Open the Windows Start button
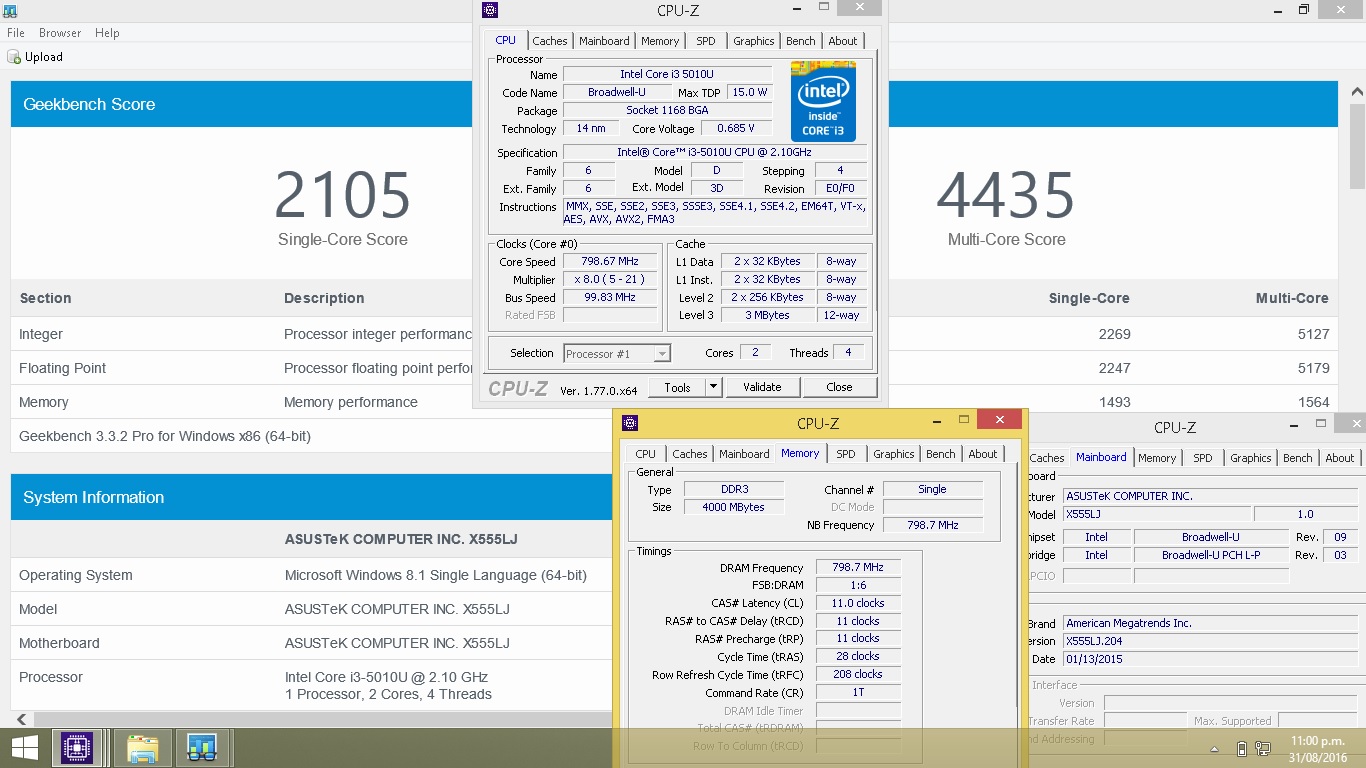The height and width of the screenshot is (768, 1366). click(24, 747)
